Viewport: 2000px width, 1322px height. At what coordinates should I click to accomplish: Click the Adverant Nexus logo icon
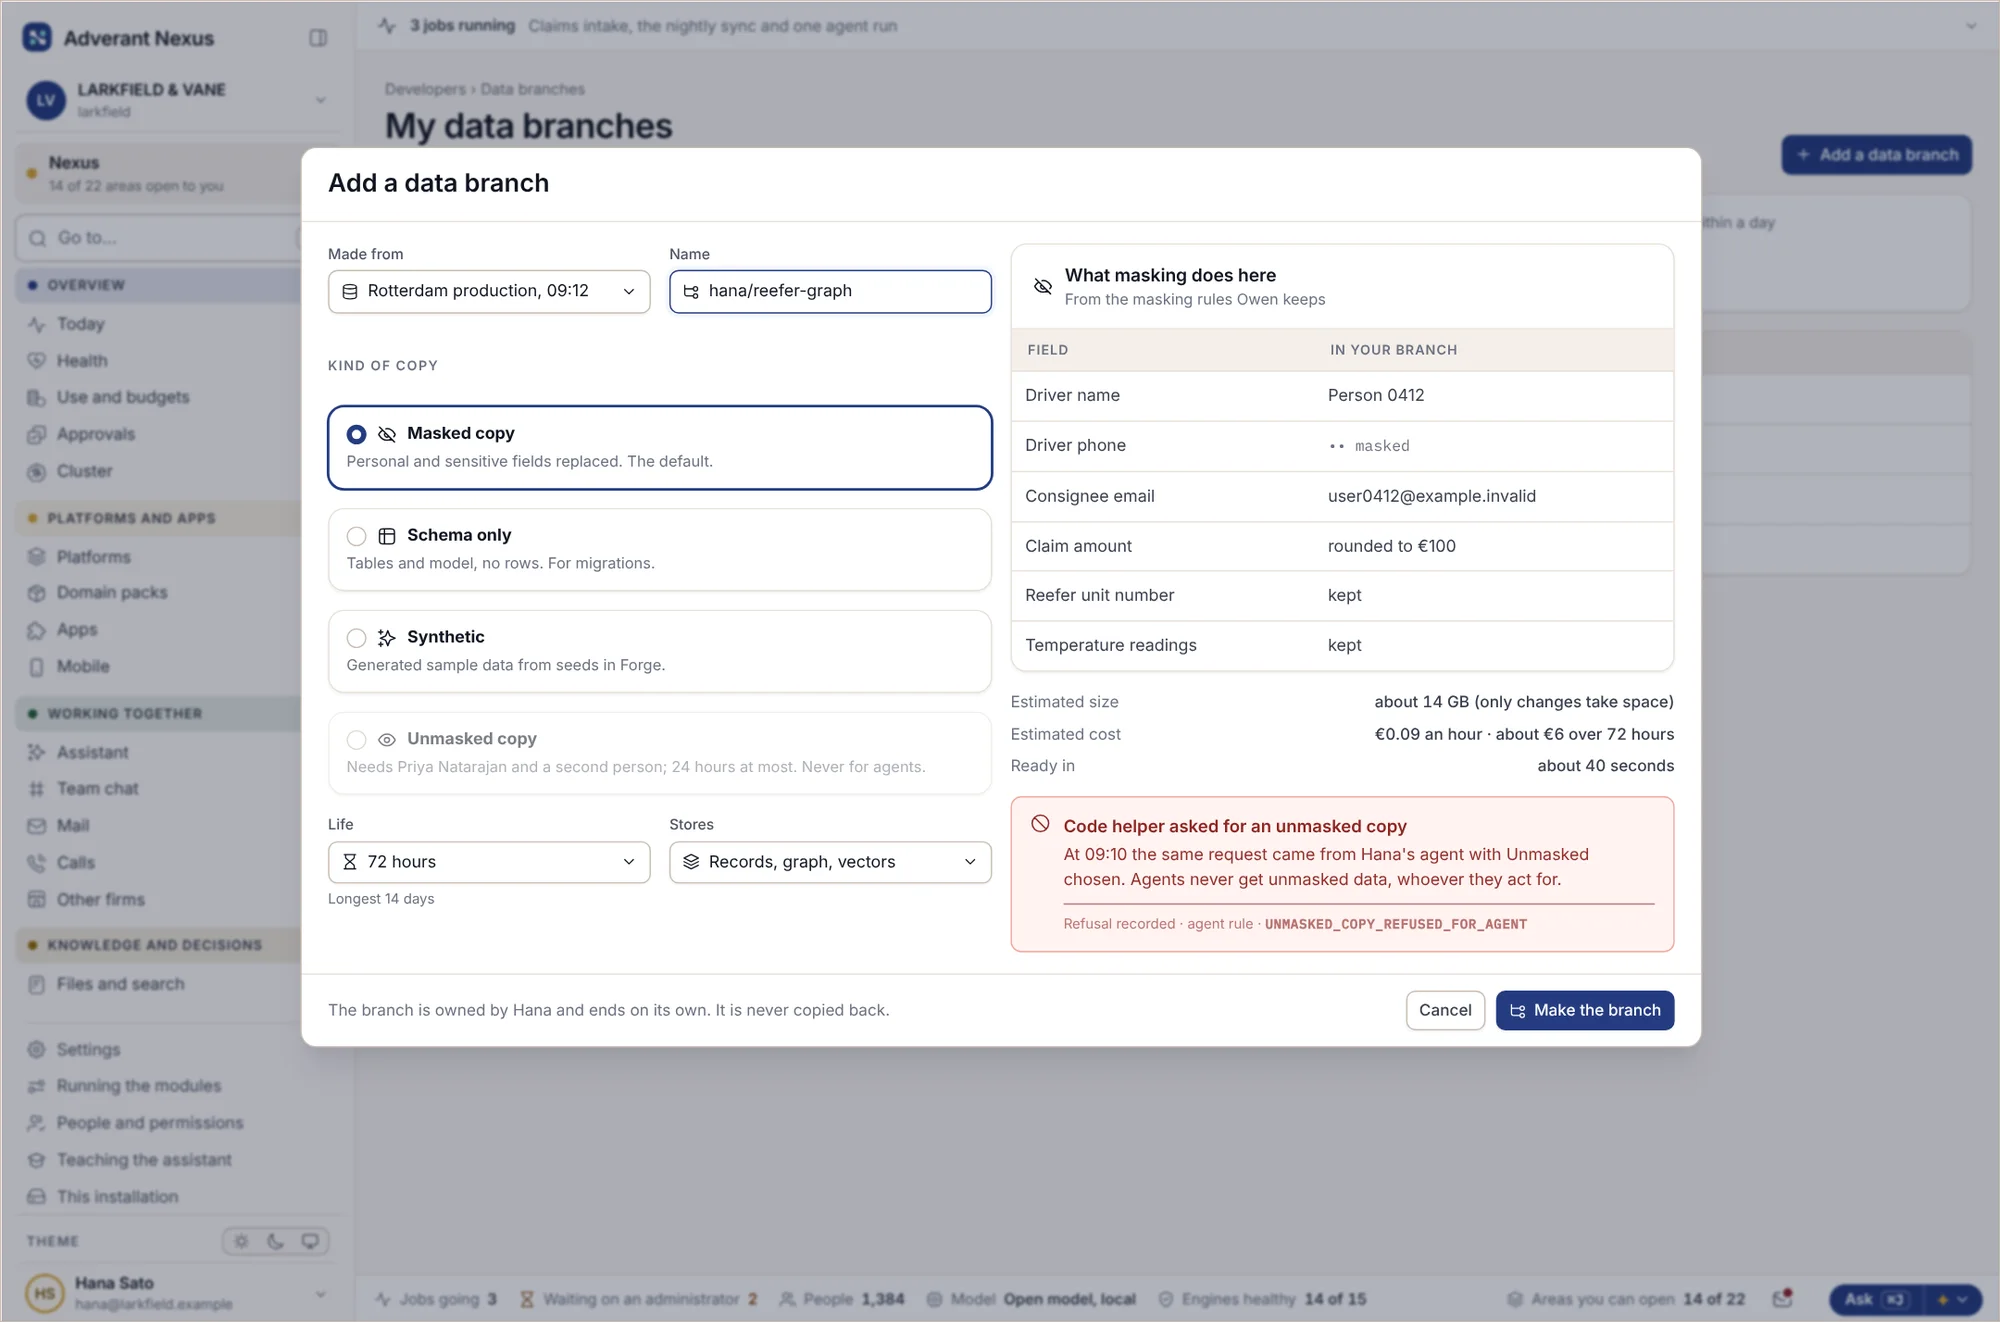pos(37,38)
